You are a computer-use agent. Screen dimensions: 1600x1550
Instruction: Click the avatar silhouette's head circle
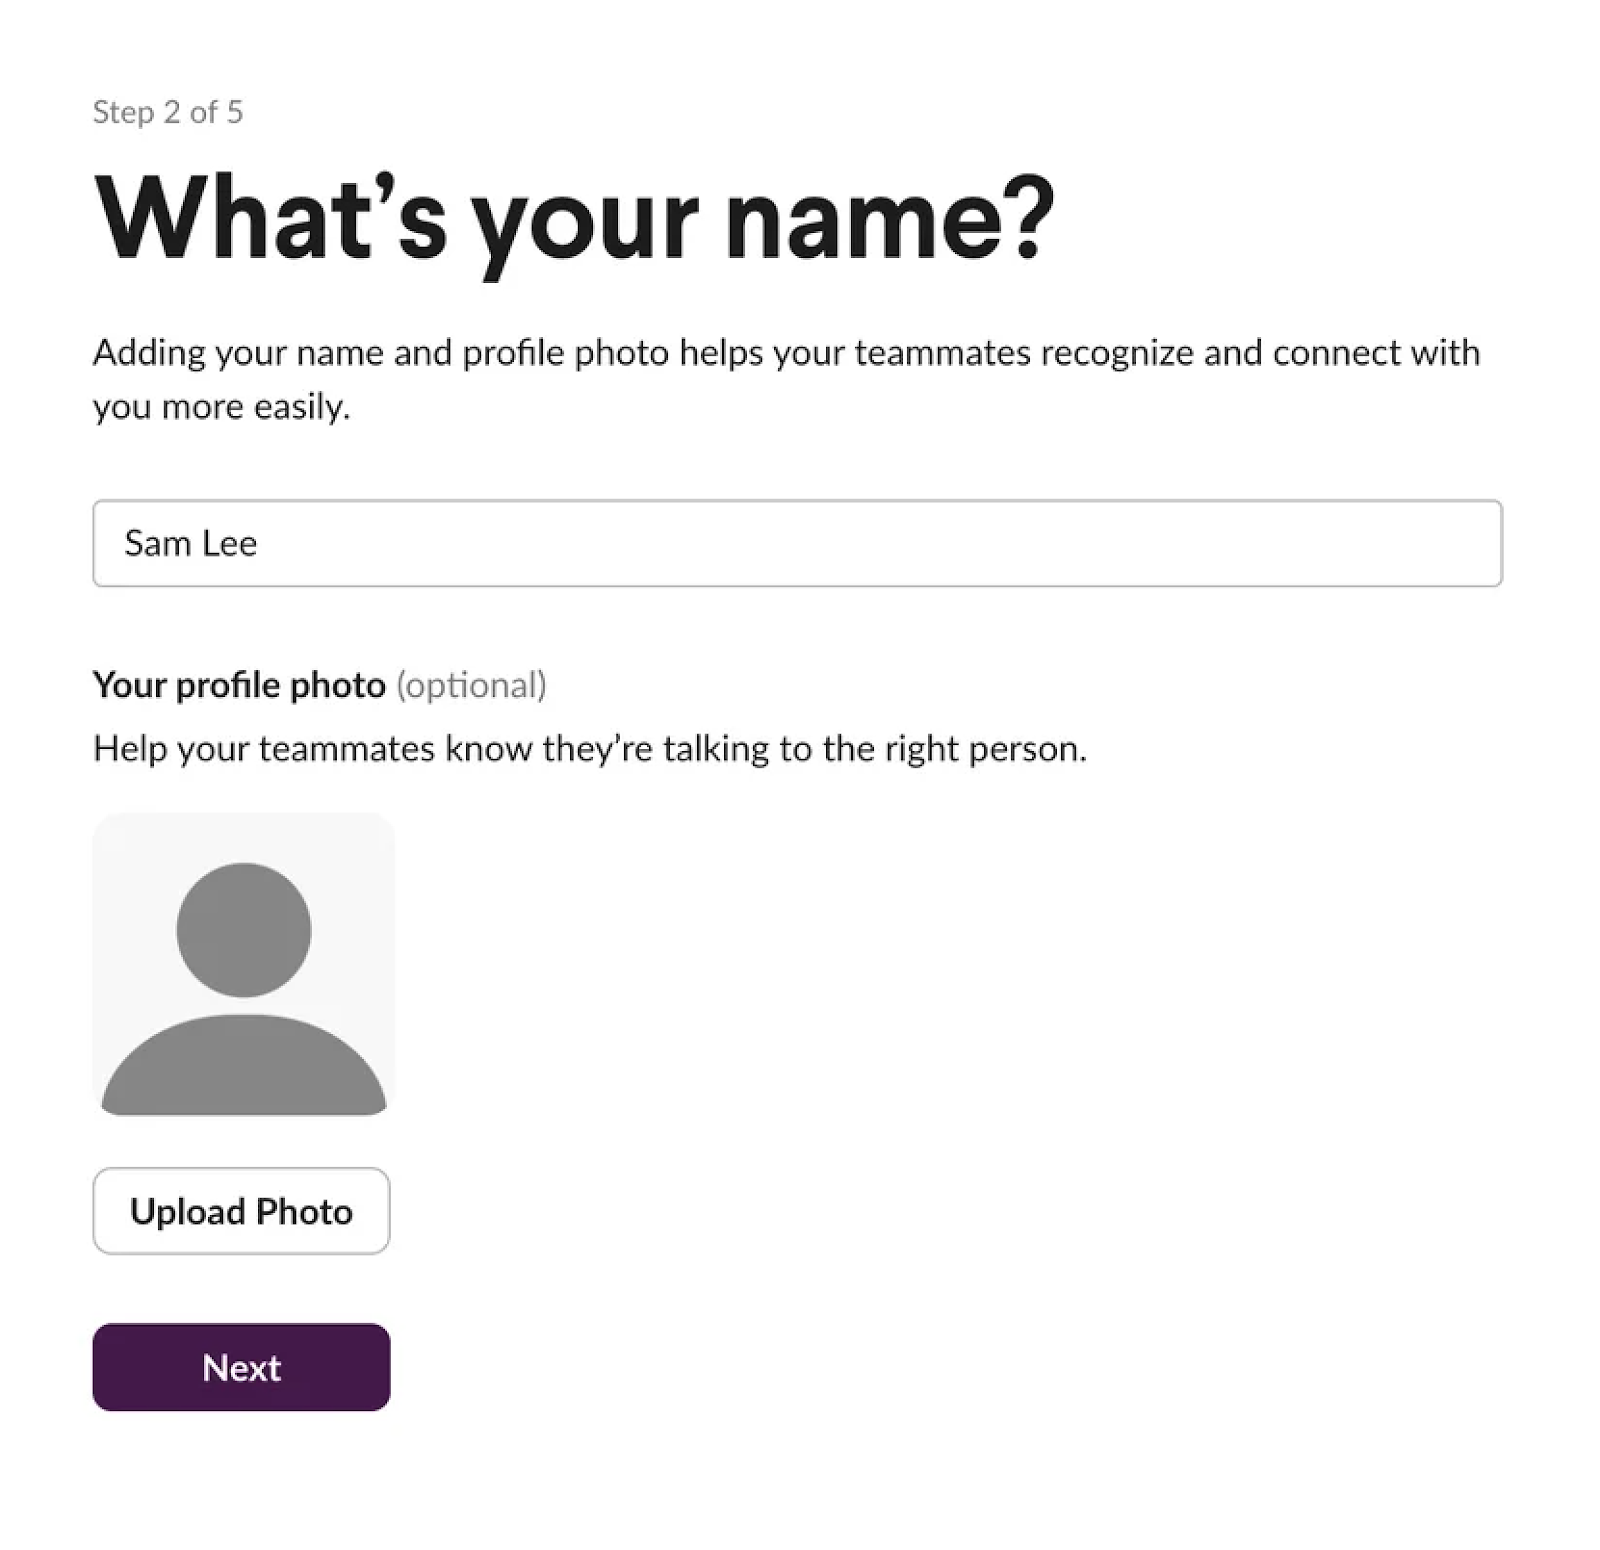pyautogui.click(x=243, y=930)
